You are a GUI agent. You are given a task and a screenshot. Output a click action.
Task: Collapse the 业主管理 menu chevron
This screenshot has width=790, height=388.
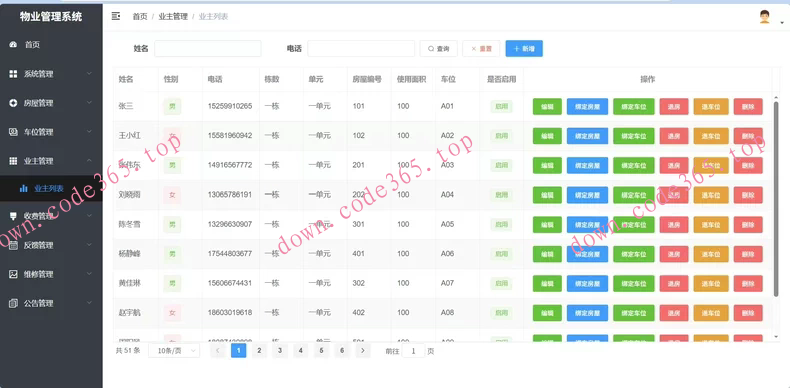89,161
